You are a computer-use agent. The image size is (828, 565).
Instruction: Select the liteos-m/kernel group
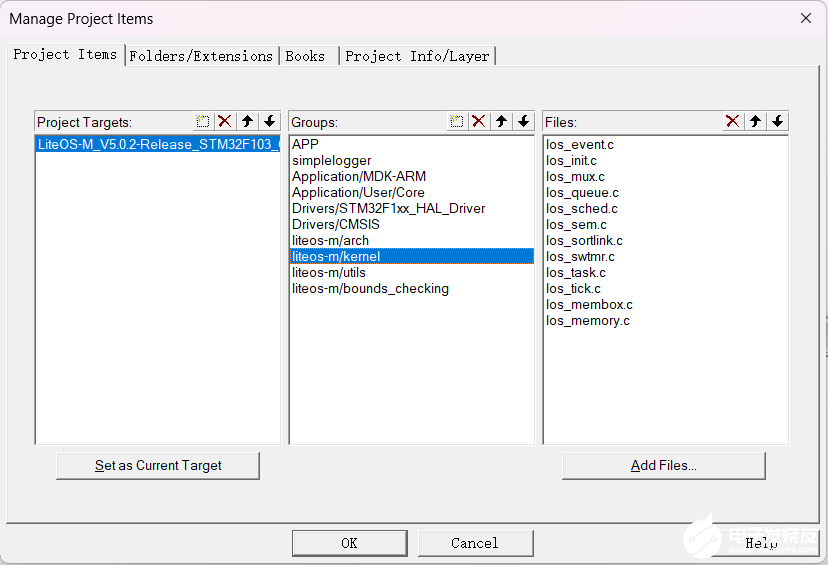(x=412, y=256)
